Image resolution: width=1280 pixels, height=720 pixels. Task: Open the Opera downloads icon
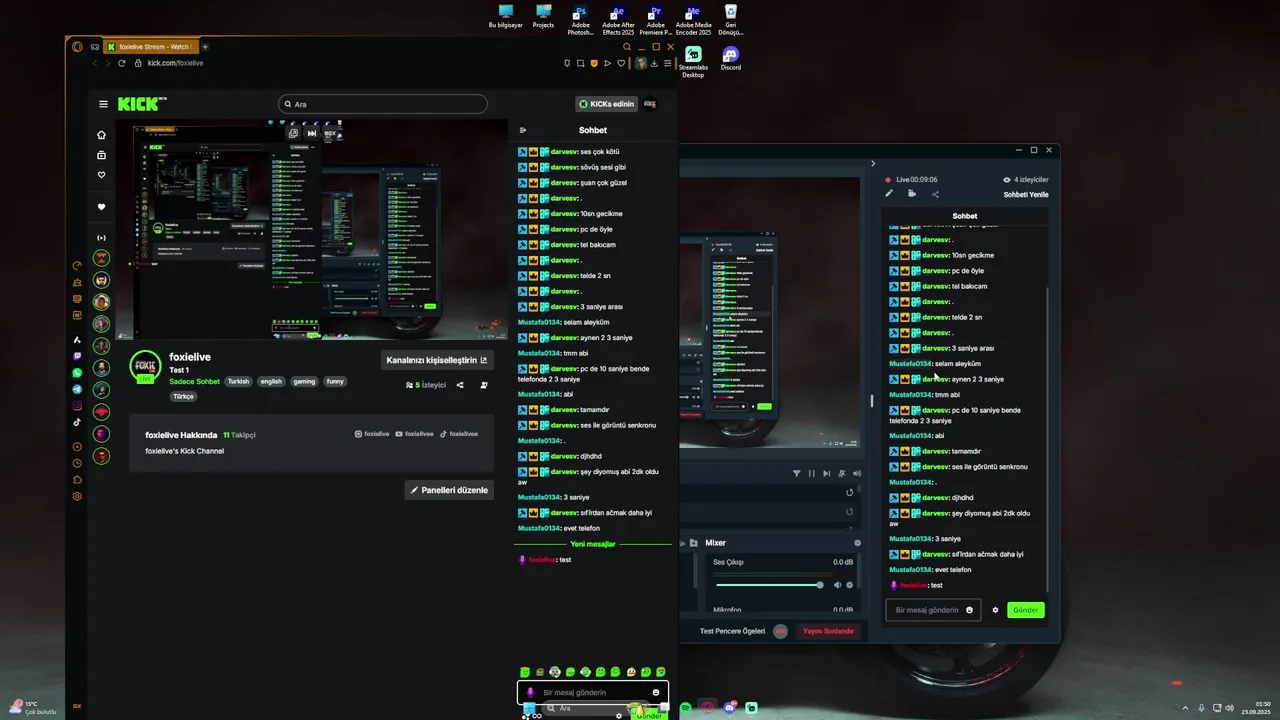pos(654,63)
